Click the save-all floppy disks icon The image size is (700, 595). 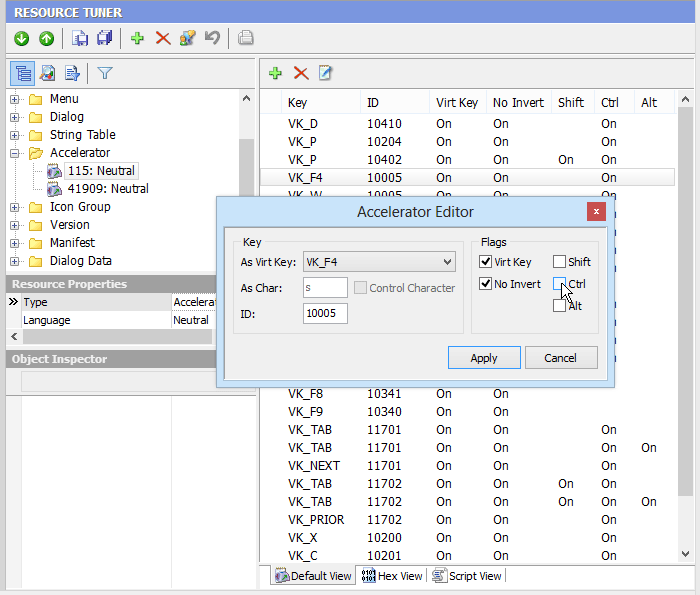click(104, 38)
